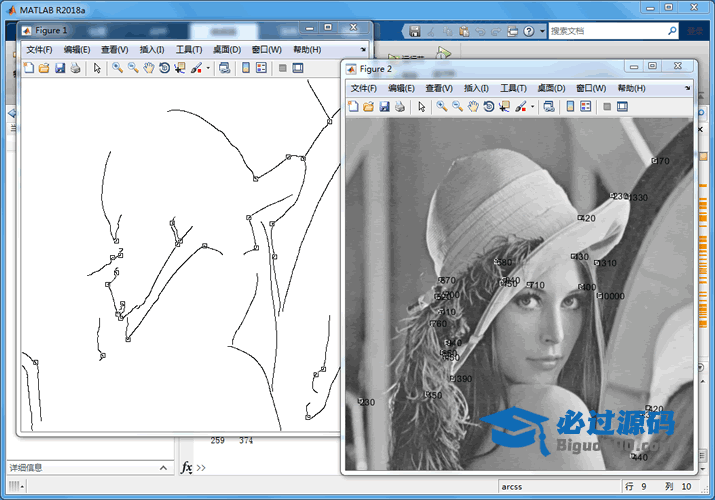Select Pan hand tool in Figure 1
Viewport: 715px width, 500px height.
click(149, 68)
